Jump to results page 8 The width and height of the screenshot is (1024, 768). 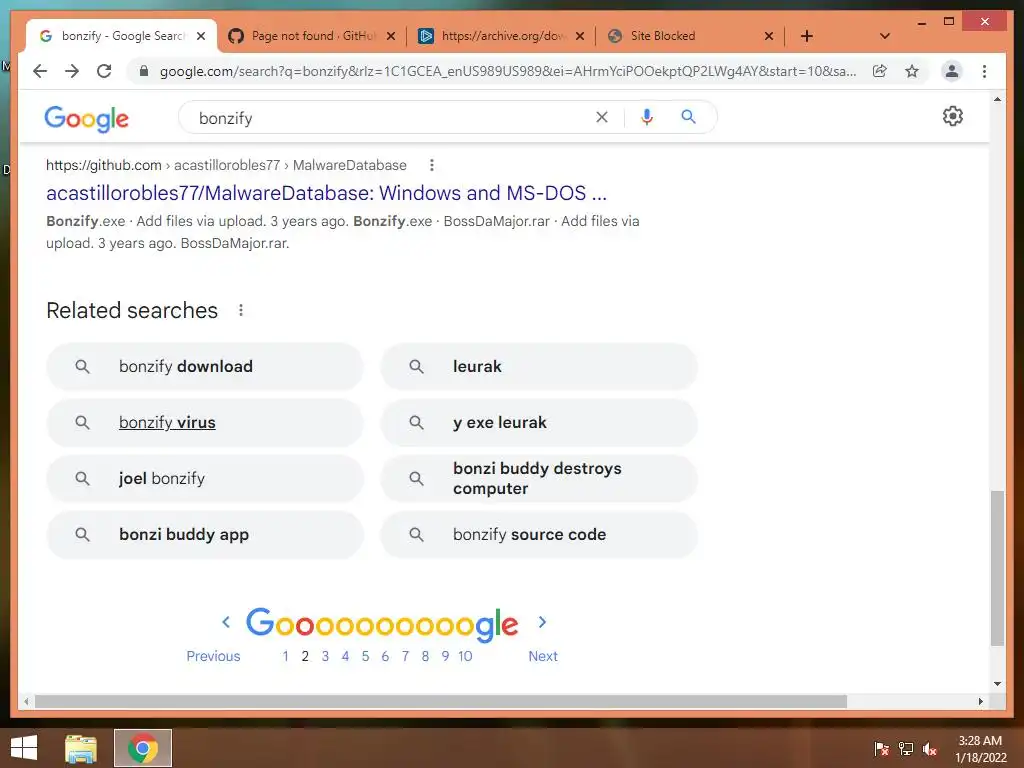click(x=425, y=656)
